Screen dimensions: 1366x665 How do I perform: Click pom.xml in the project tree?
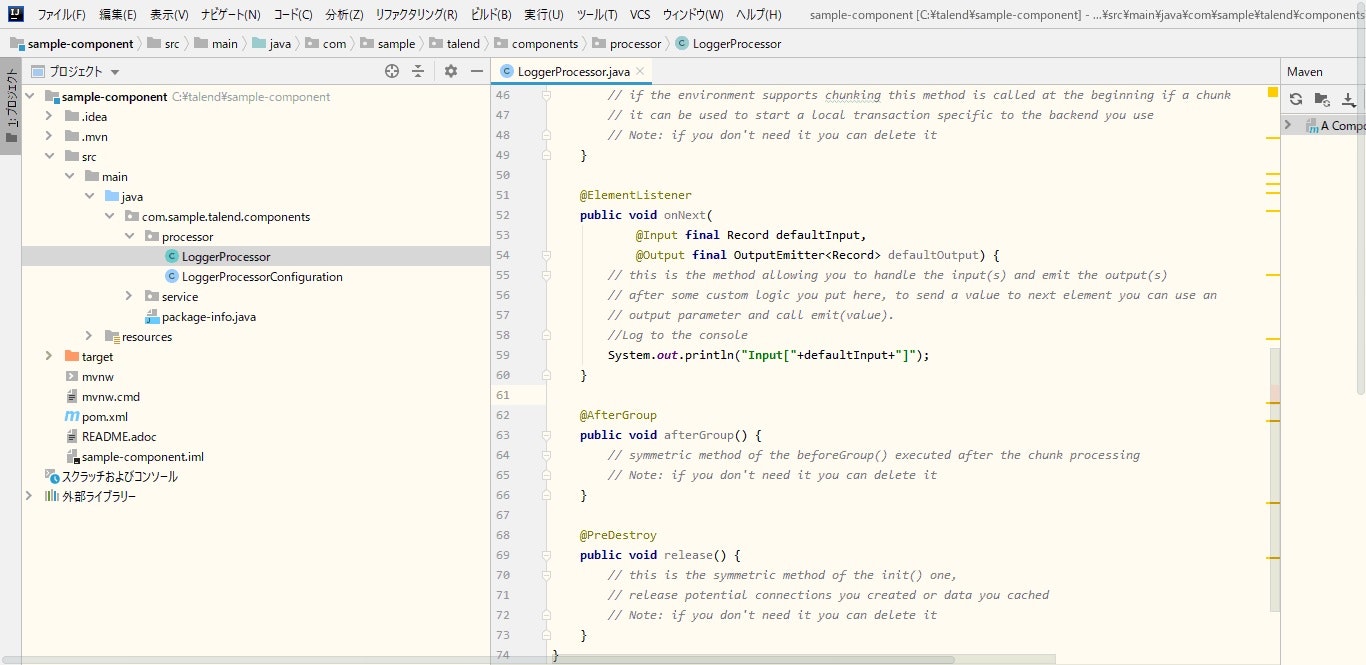point(104,416)
